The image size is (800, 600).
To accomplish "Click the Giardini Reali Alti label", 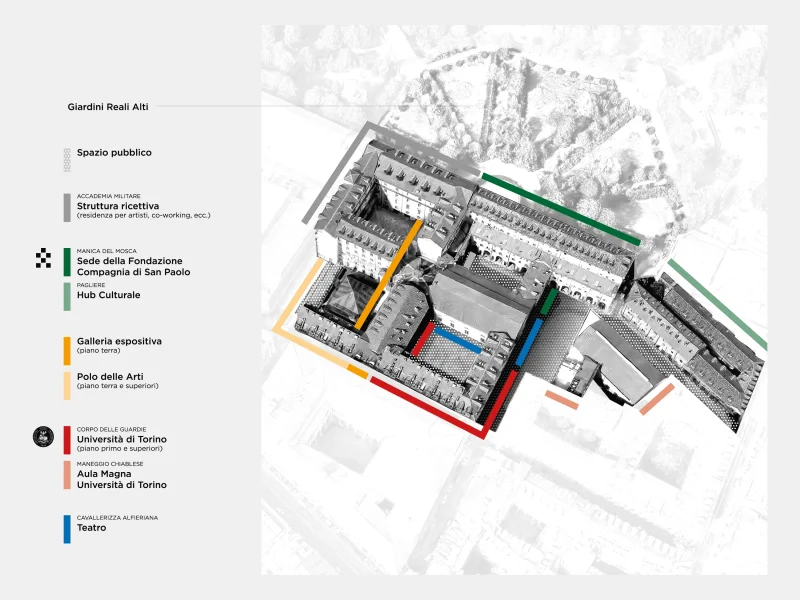I will click(x=108, y=107).
